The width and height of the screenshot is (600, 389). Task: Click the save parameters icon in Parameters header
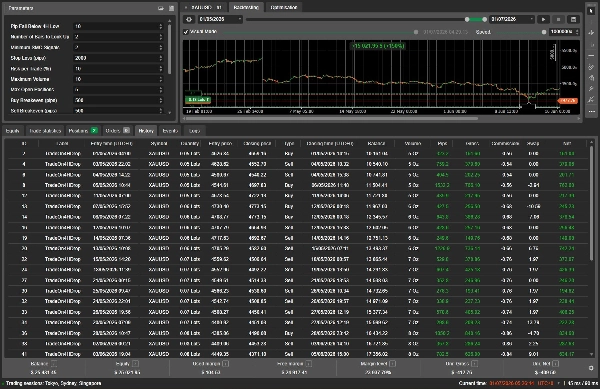tap(171, 8)
